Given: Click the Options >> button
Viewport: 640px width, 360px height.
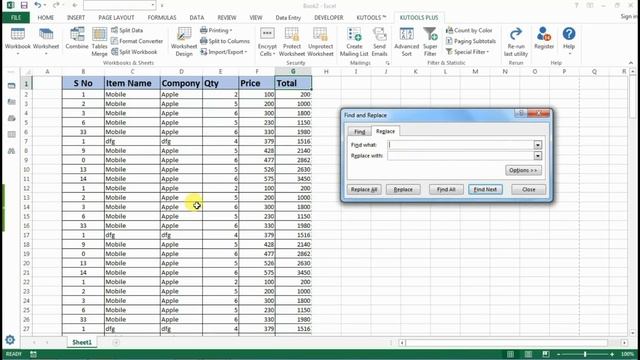Looking at the screenshot, I should point(524,170).
